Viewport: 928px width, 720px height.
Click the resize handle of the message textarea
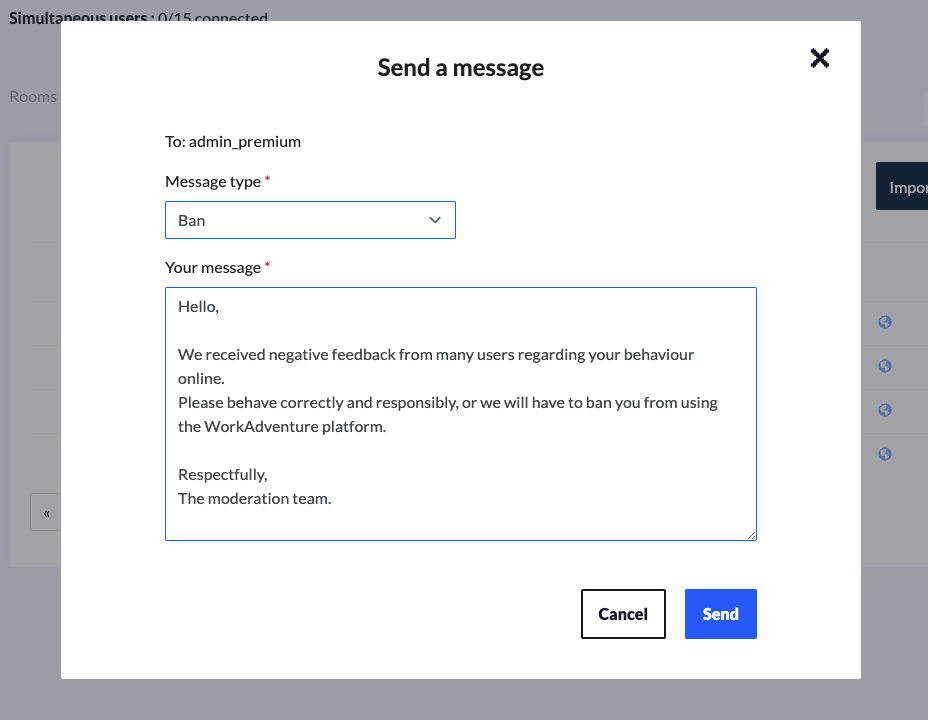[x=752, y=534]
